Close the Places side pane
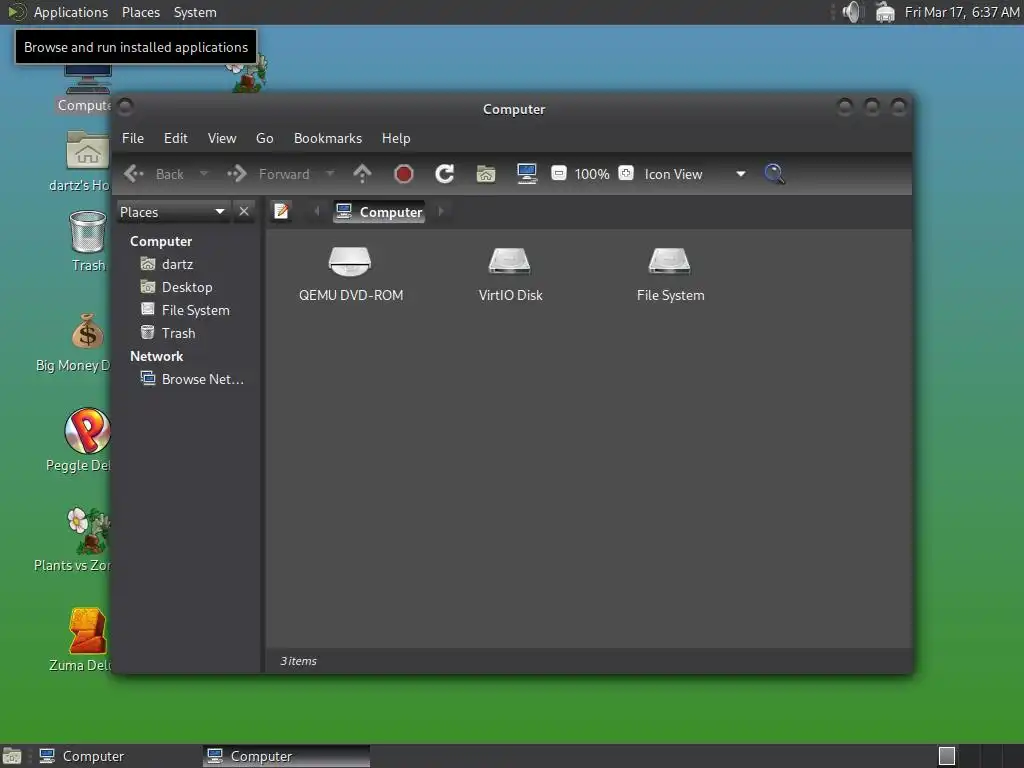 244,212
